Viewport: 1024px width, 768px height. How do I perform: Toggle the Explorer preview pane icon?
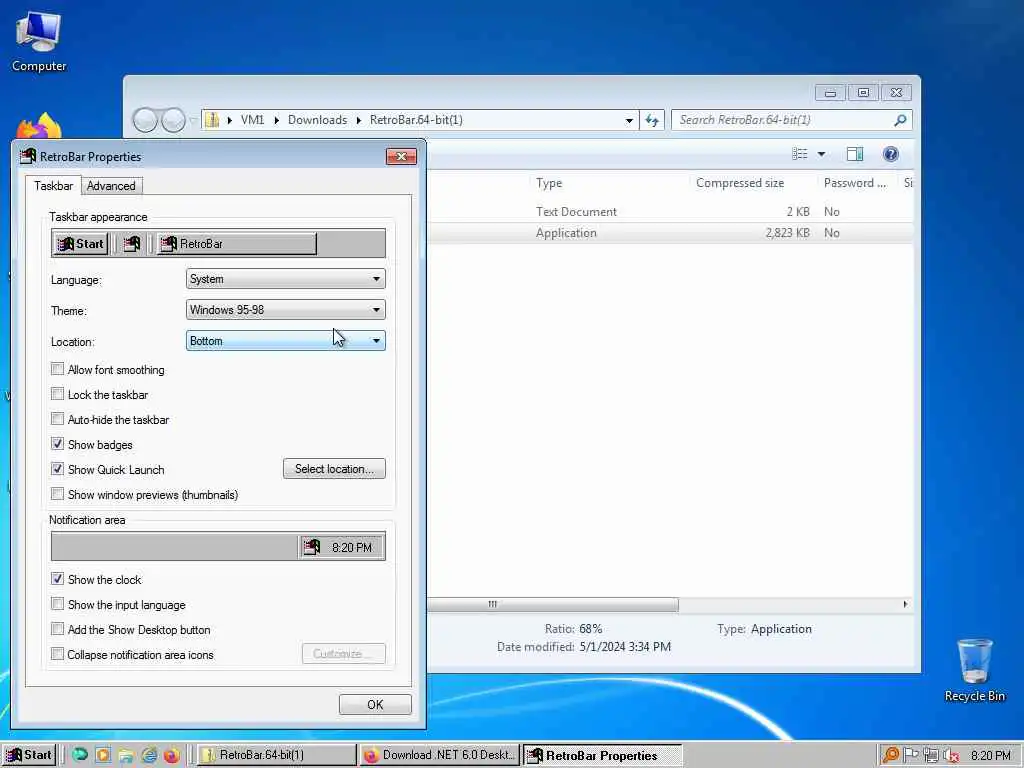pyautogui.click(x=855, y=154)
